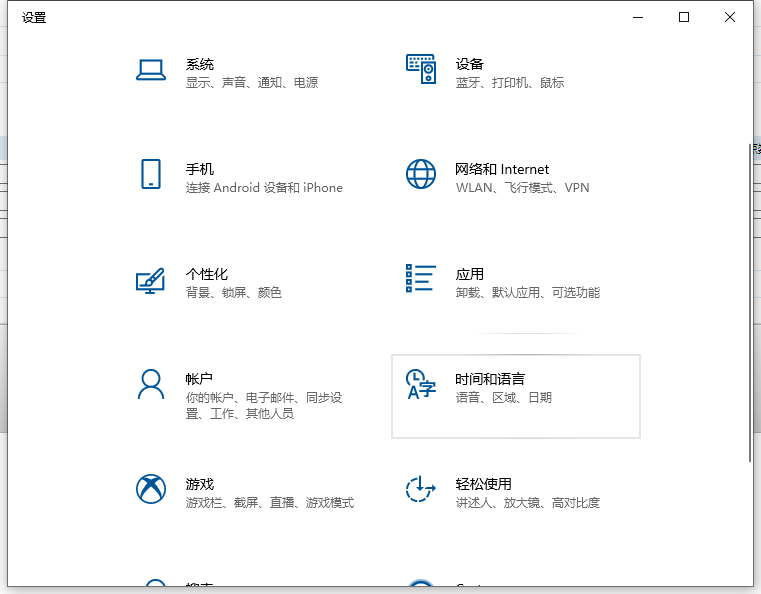Click the 手机 phone icon
Viewport: 761px width, 594px height.
(x=150, y=174)
